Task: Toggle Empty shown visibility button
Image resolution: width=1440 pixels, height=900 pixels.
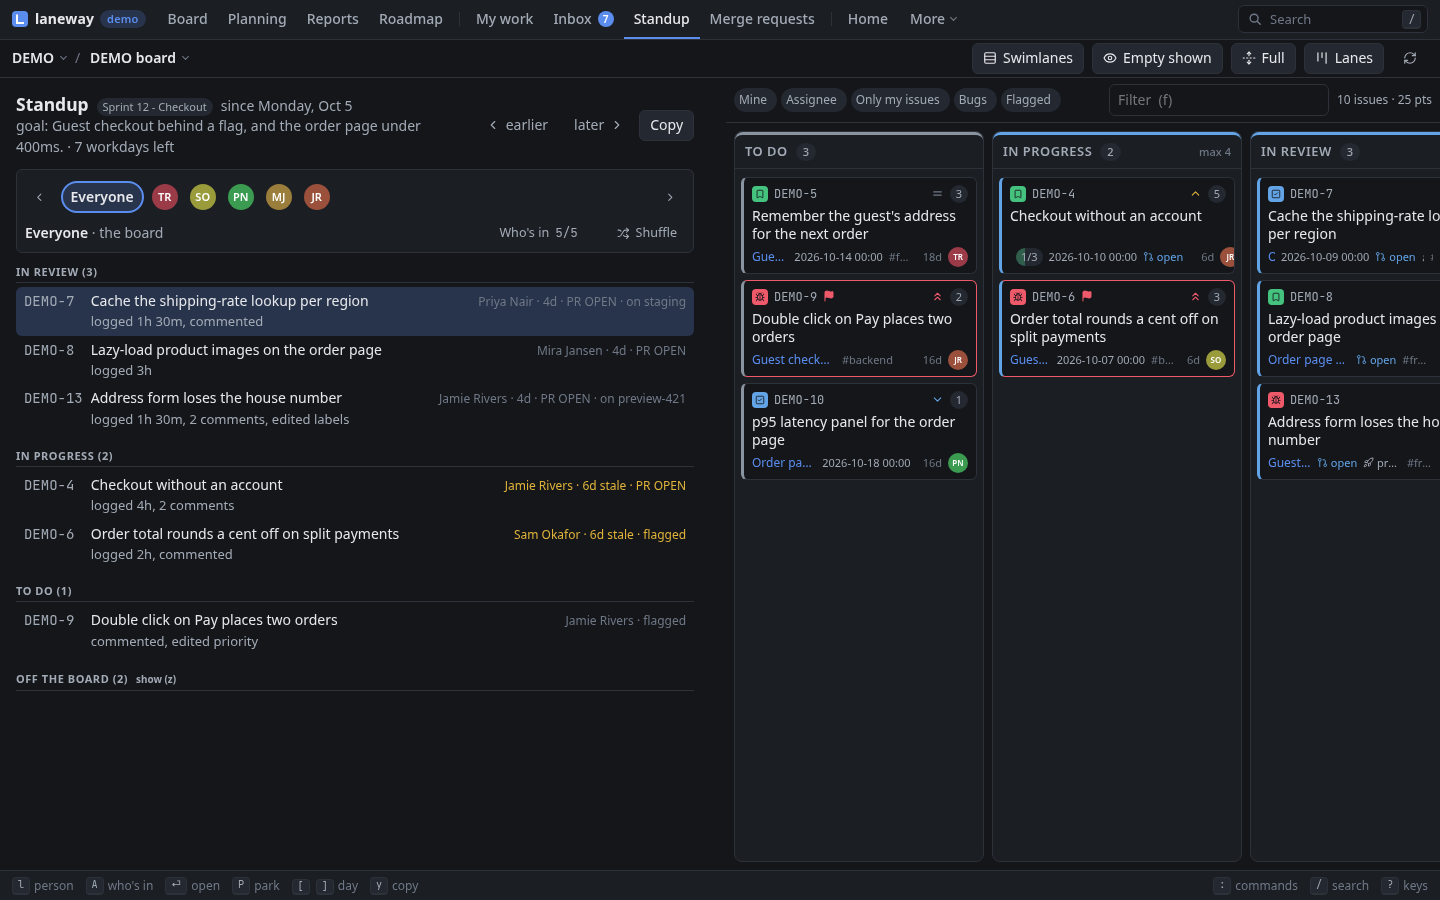Action: tap(1157, 58)
